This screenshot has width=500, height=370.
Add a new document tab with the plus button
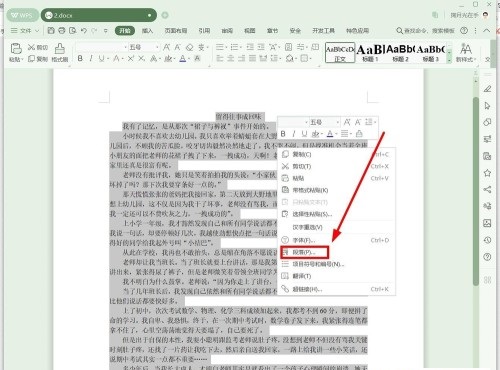(x=165, y=15)
